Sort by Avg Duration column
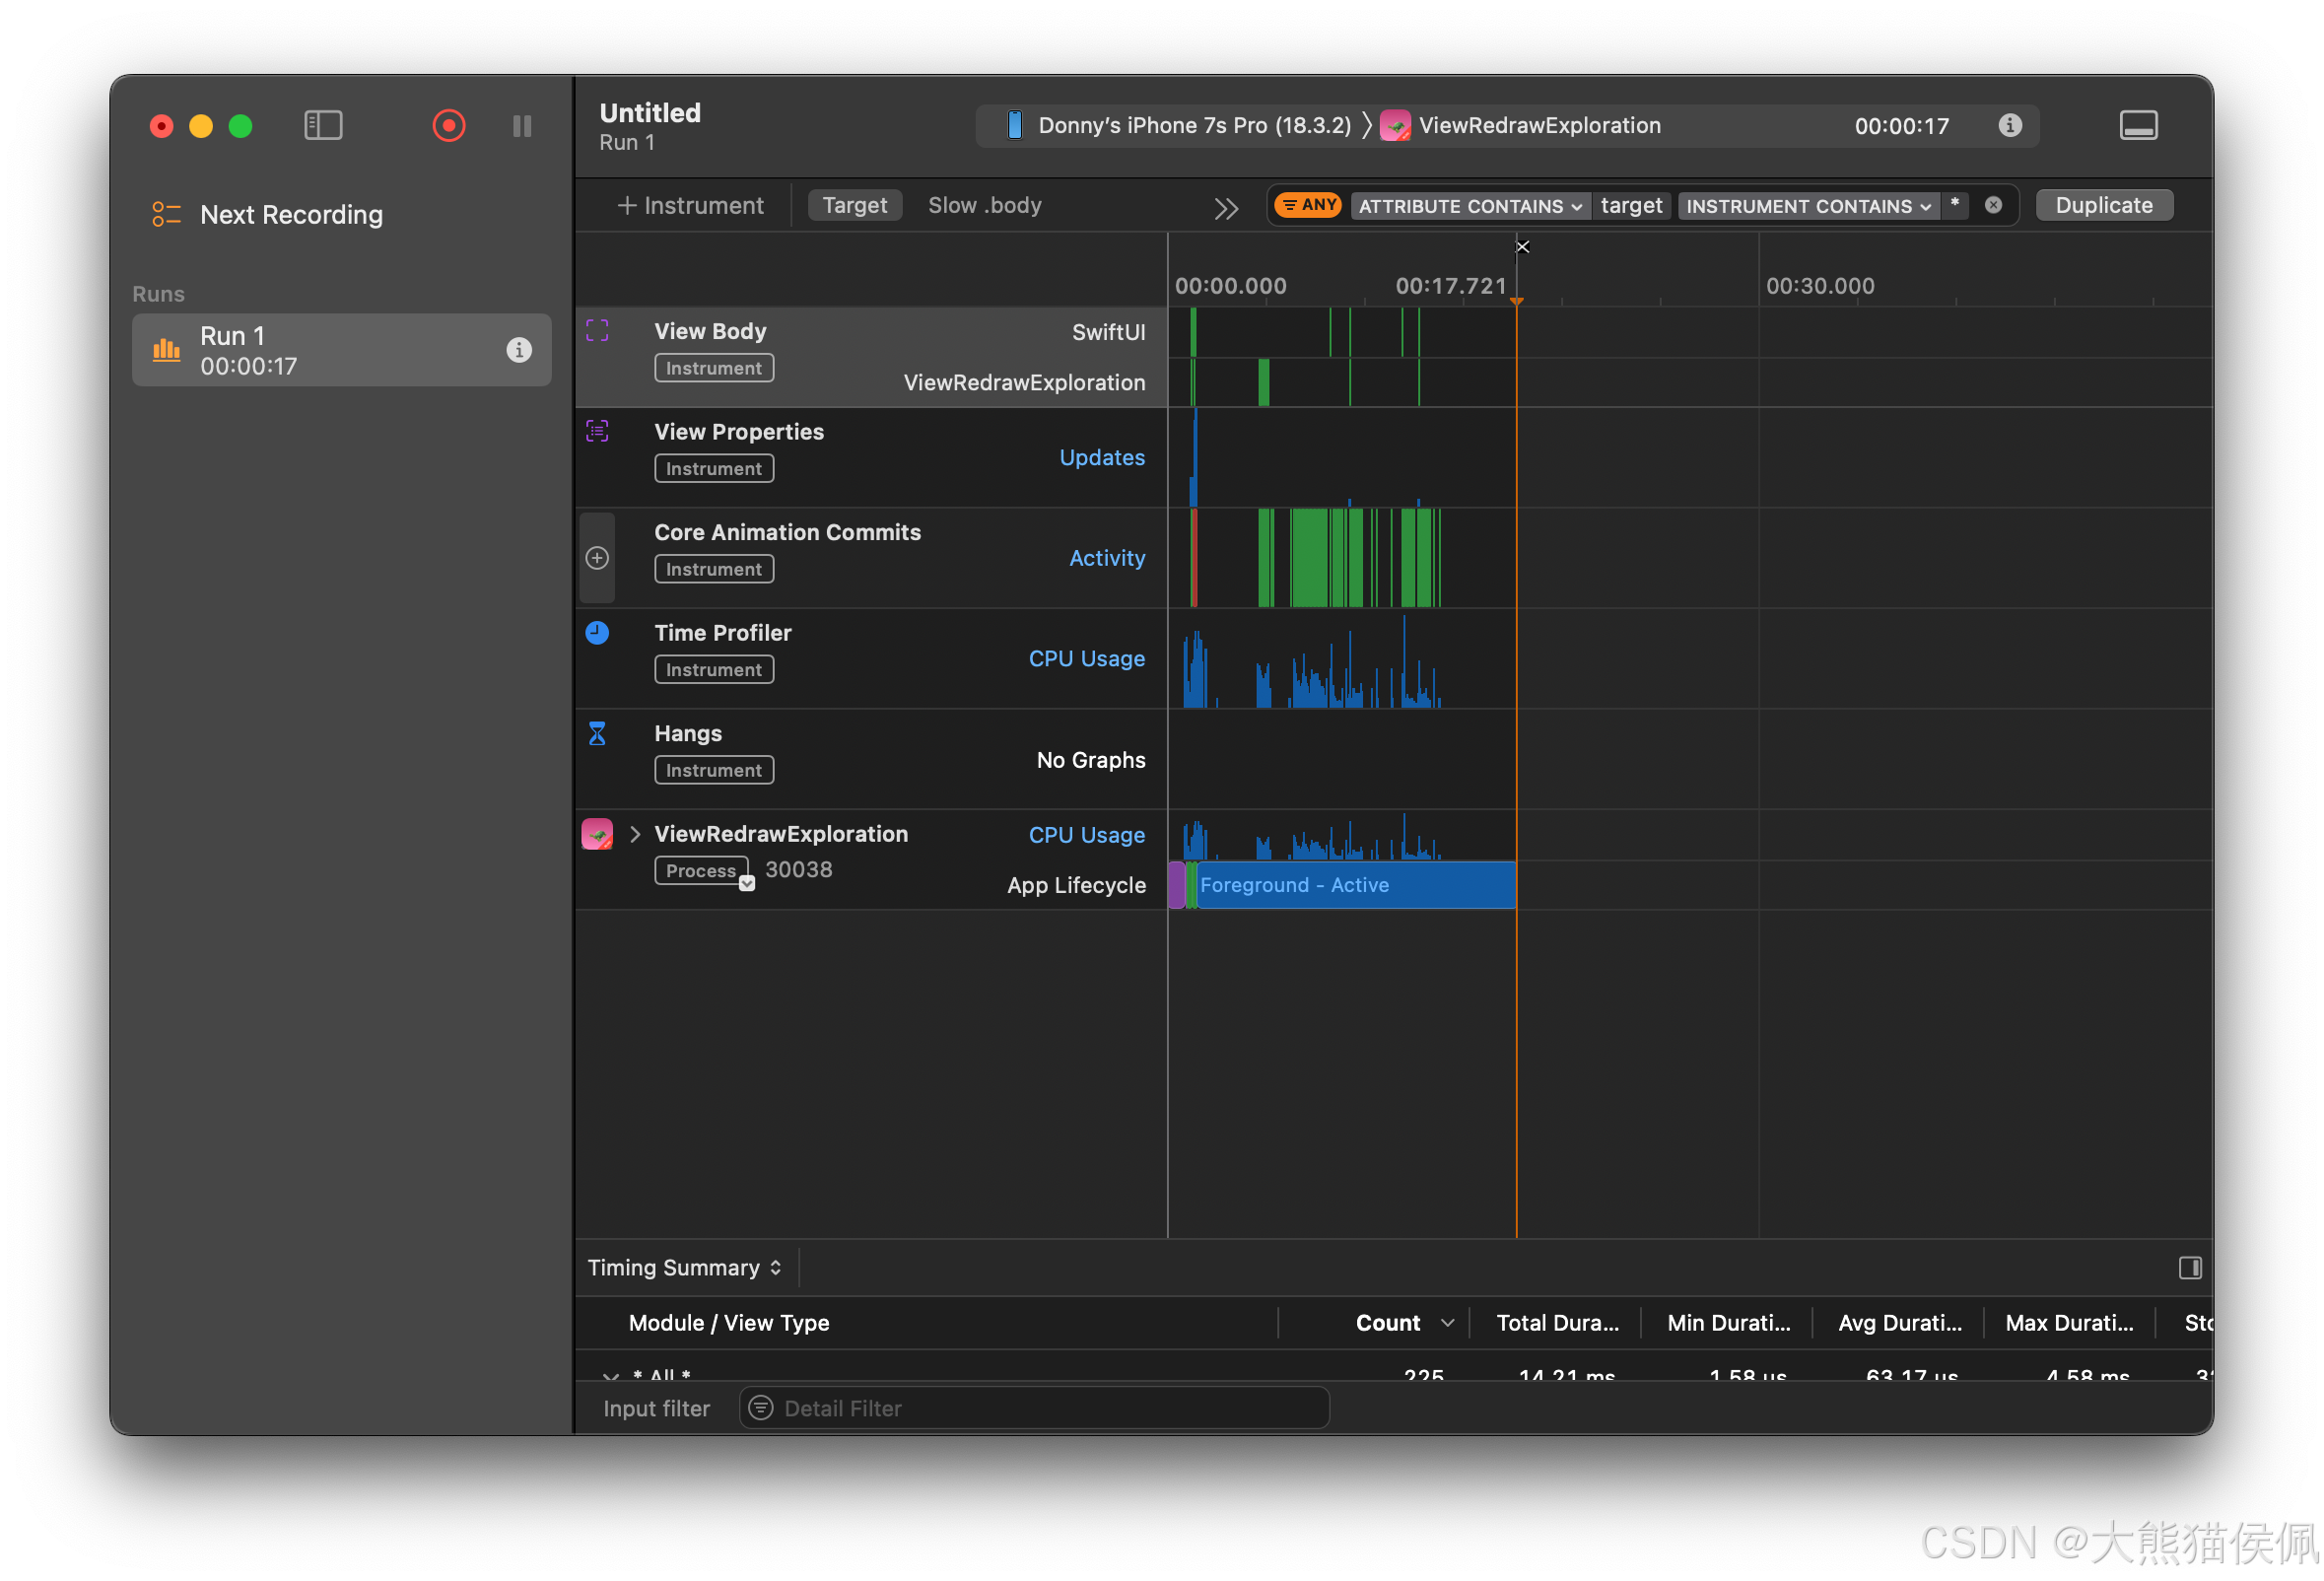 (x=1899, y=1323)
